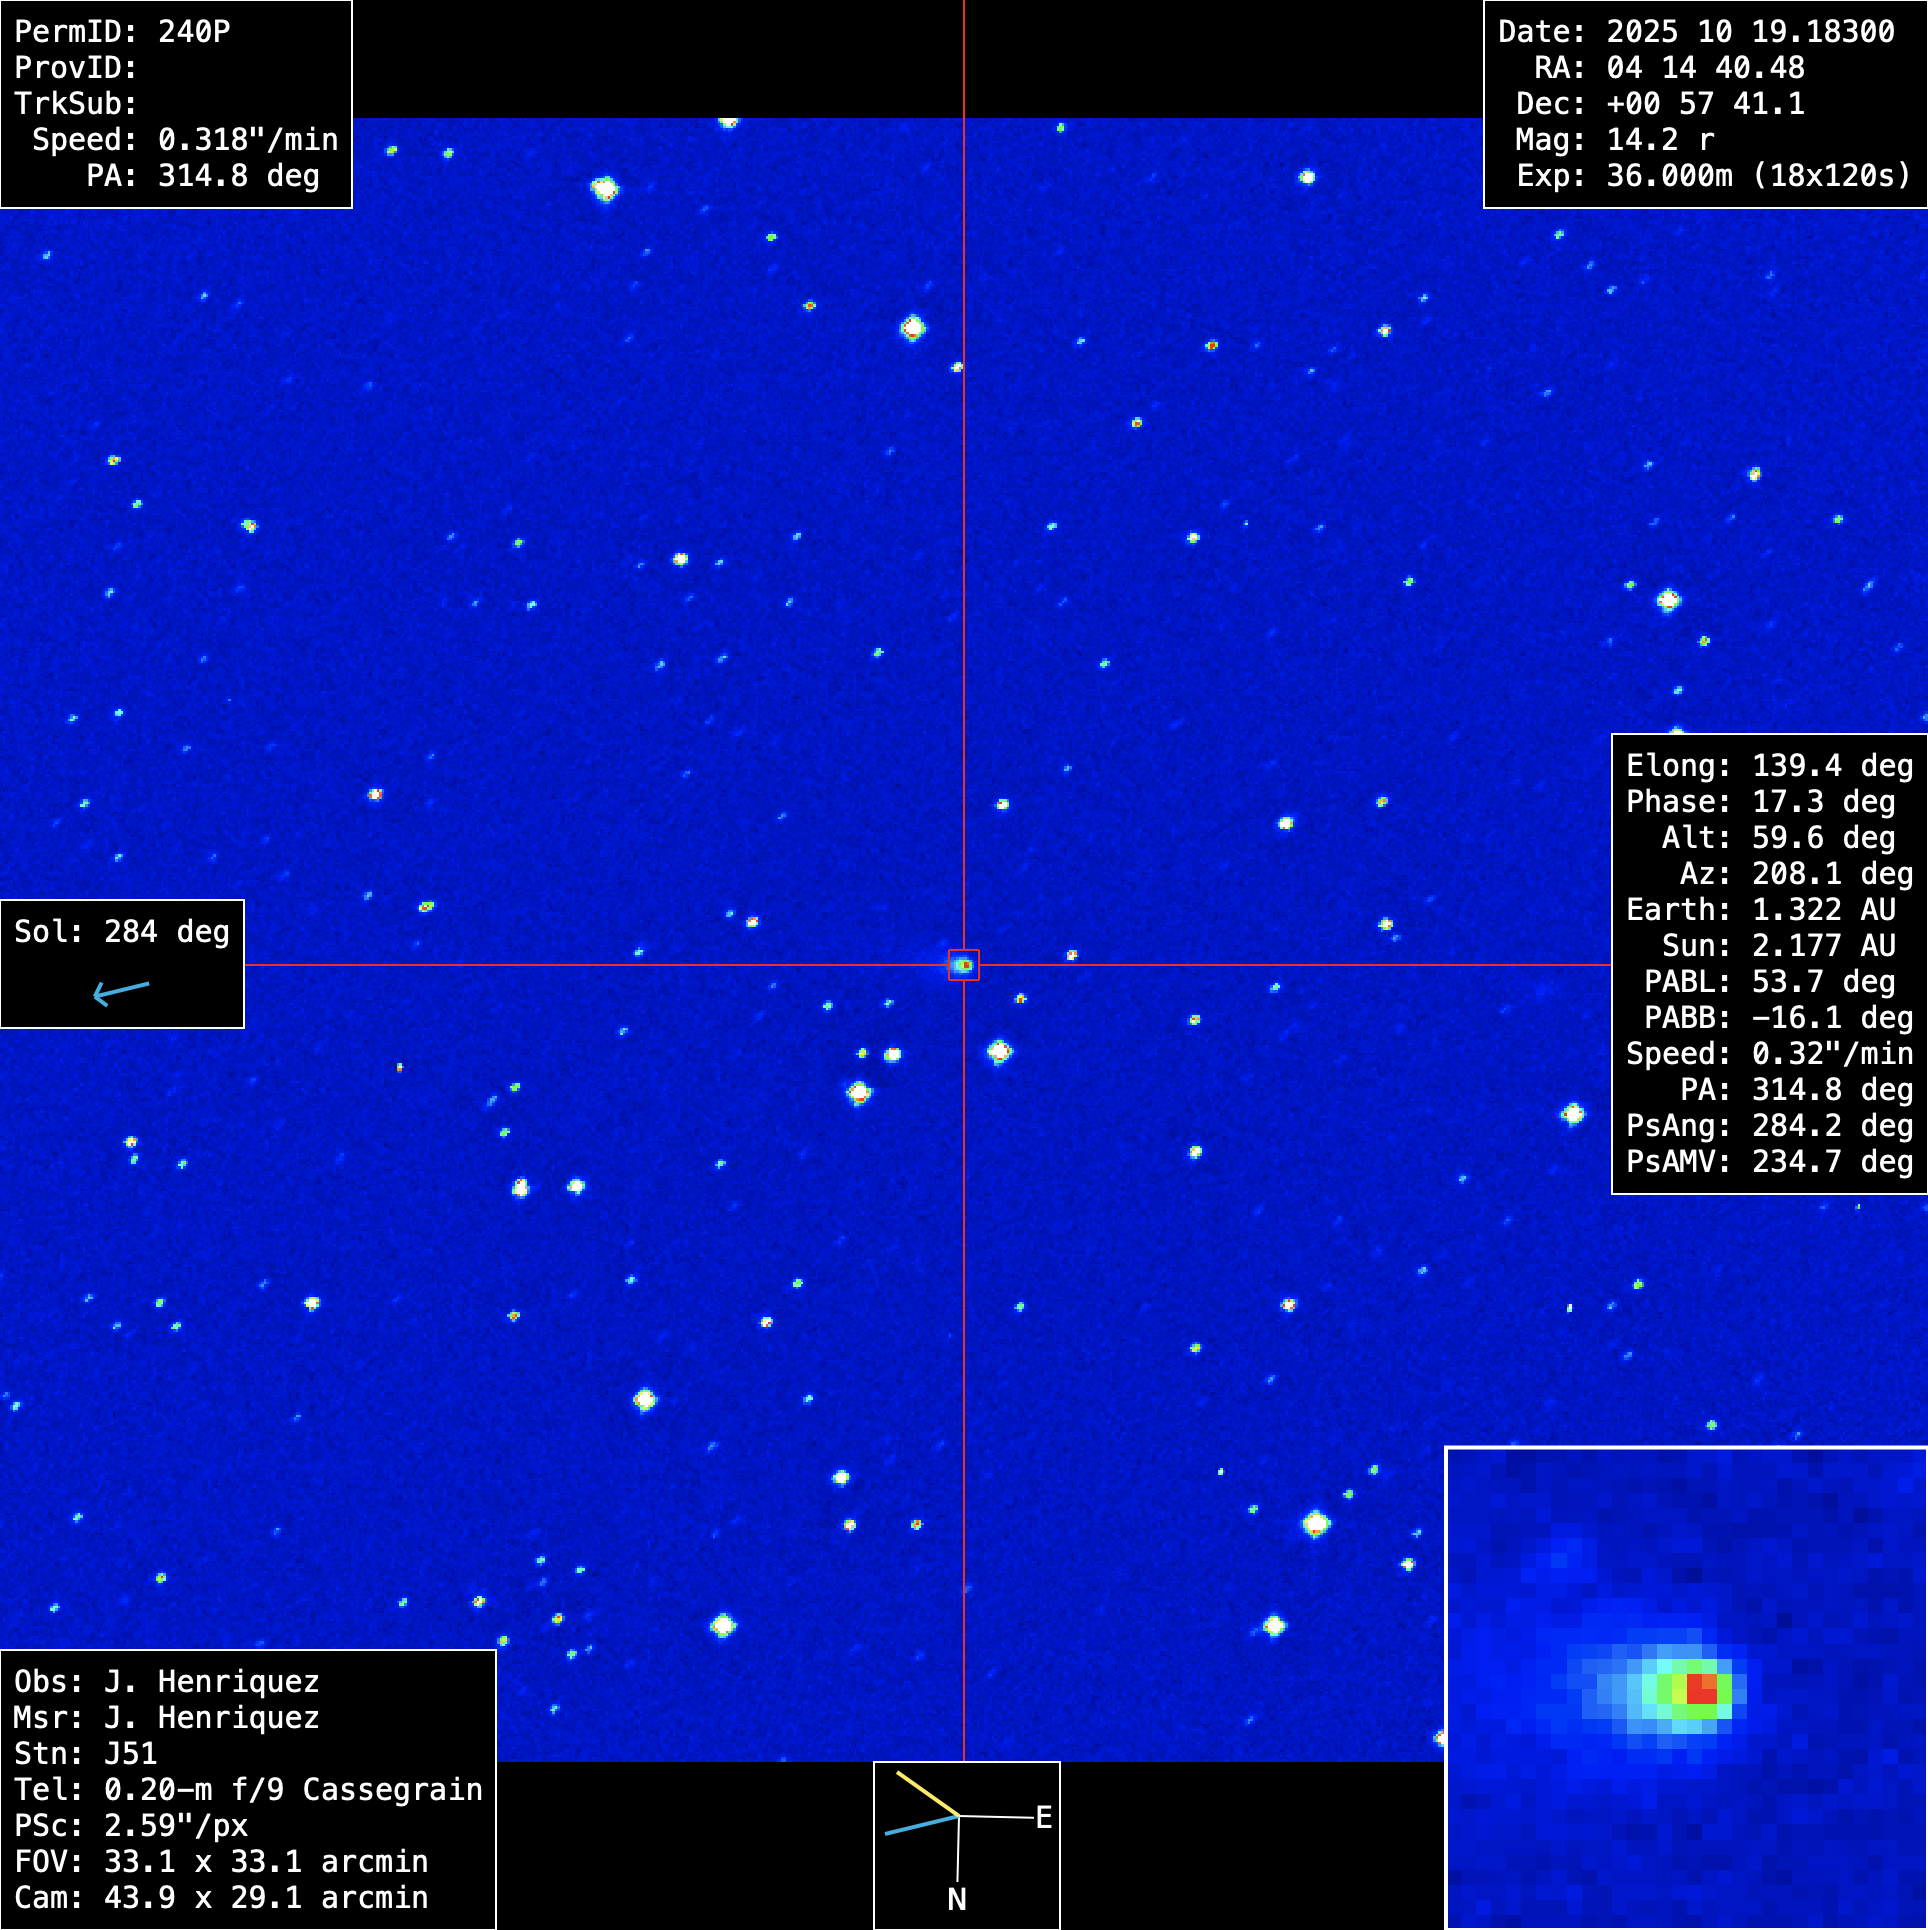Click the E label on the compass
Image resolution: width=1928 pixels, height=1930 pixels.
pyautogui.click(x=1043, y=1818)
